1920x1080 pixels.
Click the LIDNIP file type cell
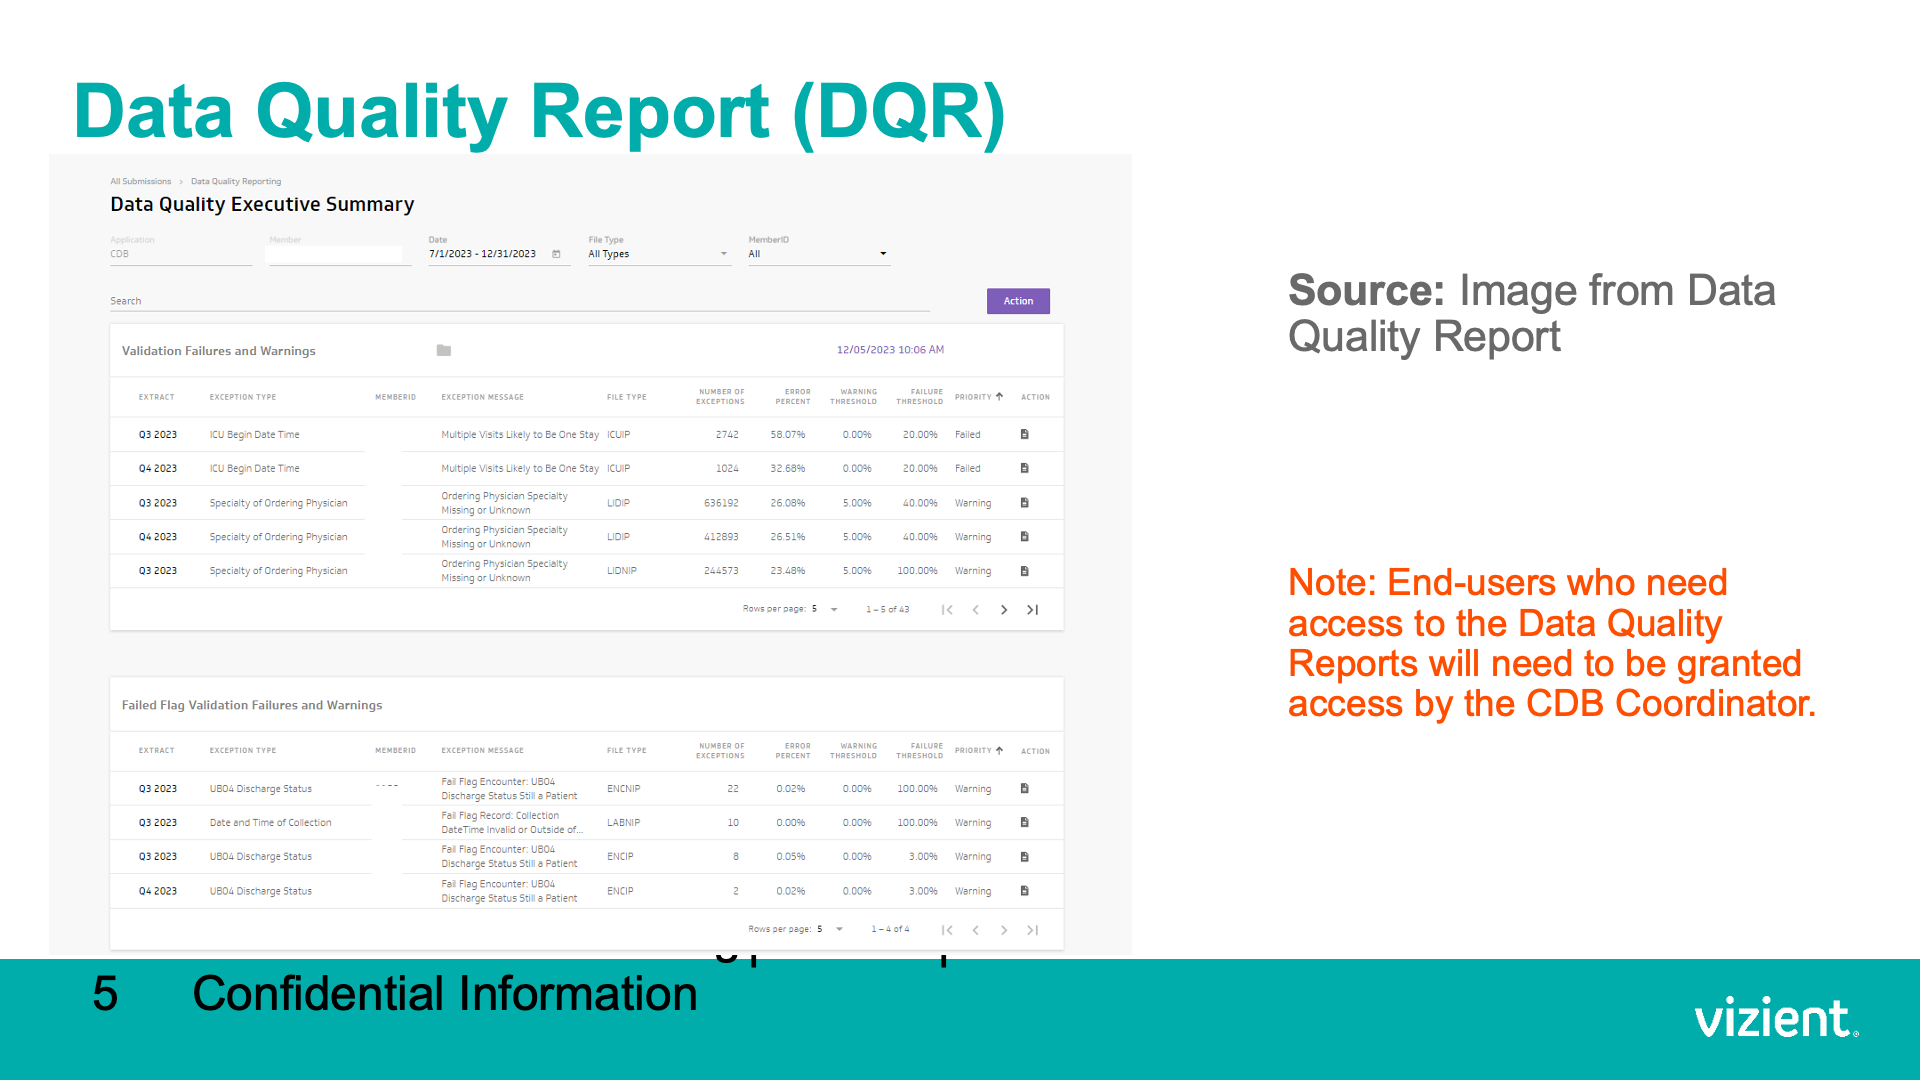click(x=621, y=571)
